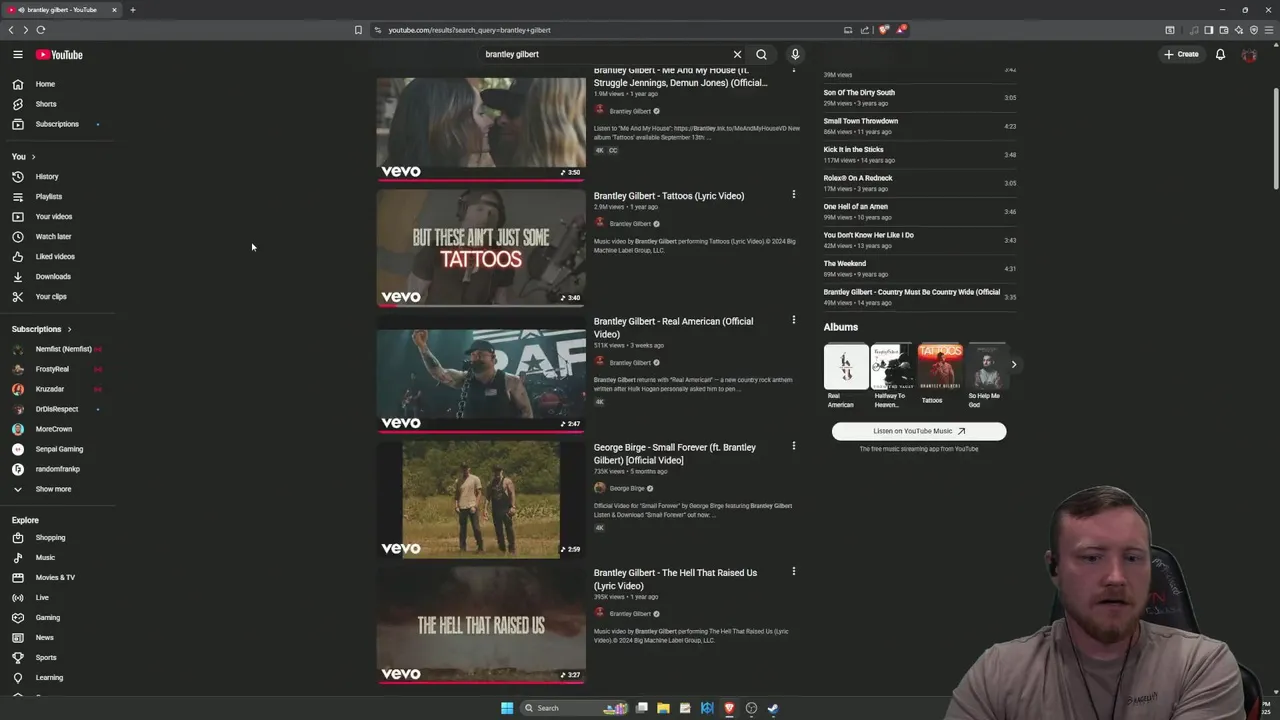
Task: Open the YouTube guide hamburger menu
Action: pyautogui.click(x=18, y=54)
